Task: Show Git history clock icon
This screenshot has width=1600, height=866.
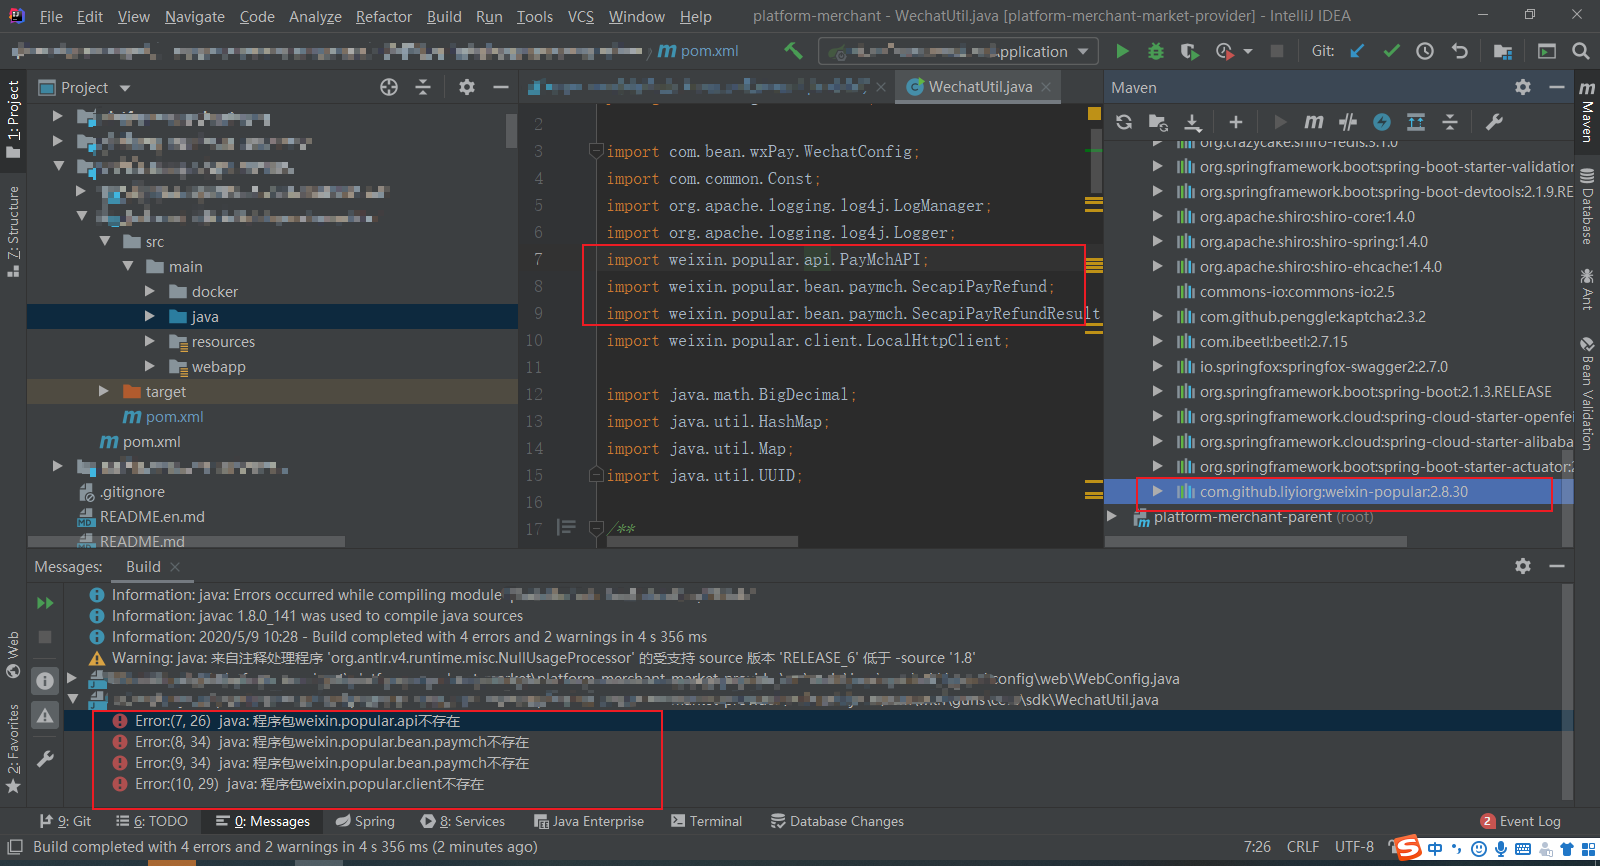Action: click(x=1425, y=51)
